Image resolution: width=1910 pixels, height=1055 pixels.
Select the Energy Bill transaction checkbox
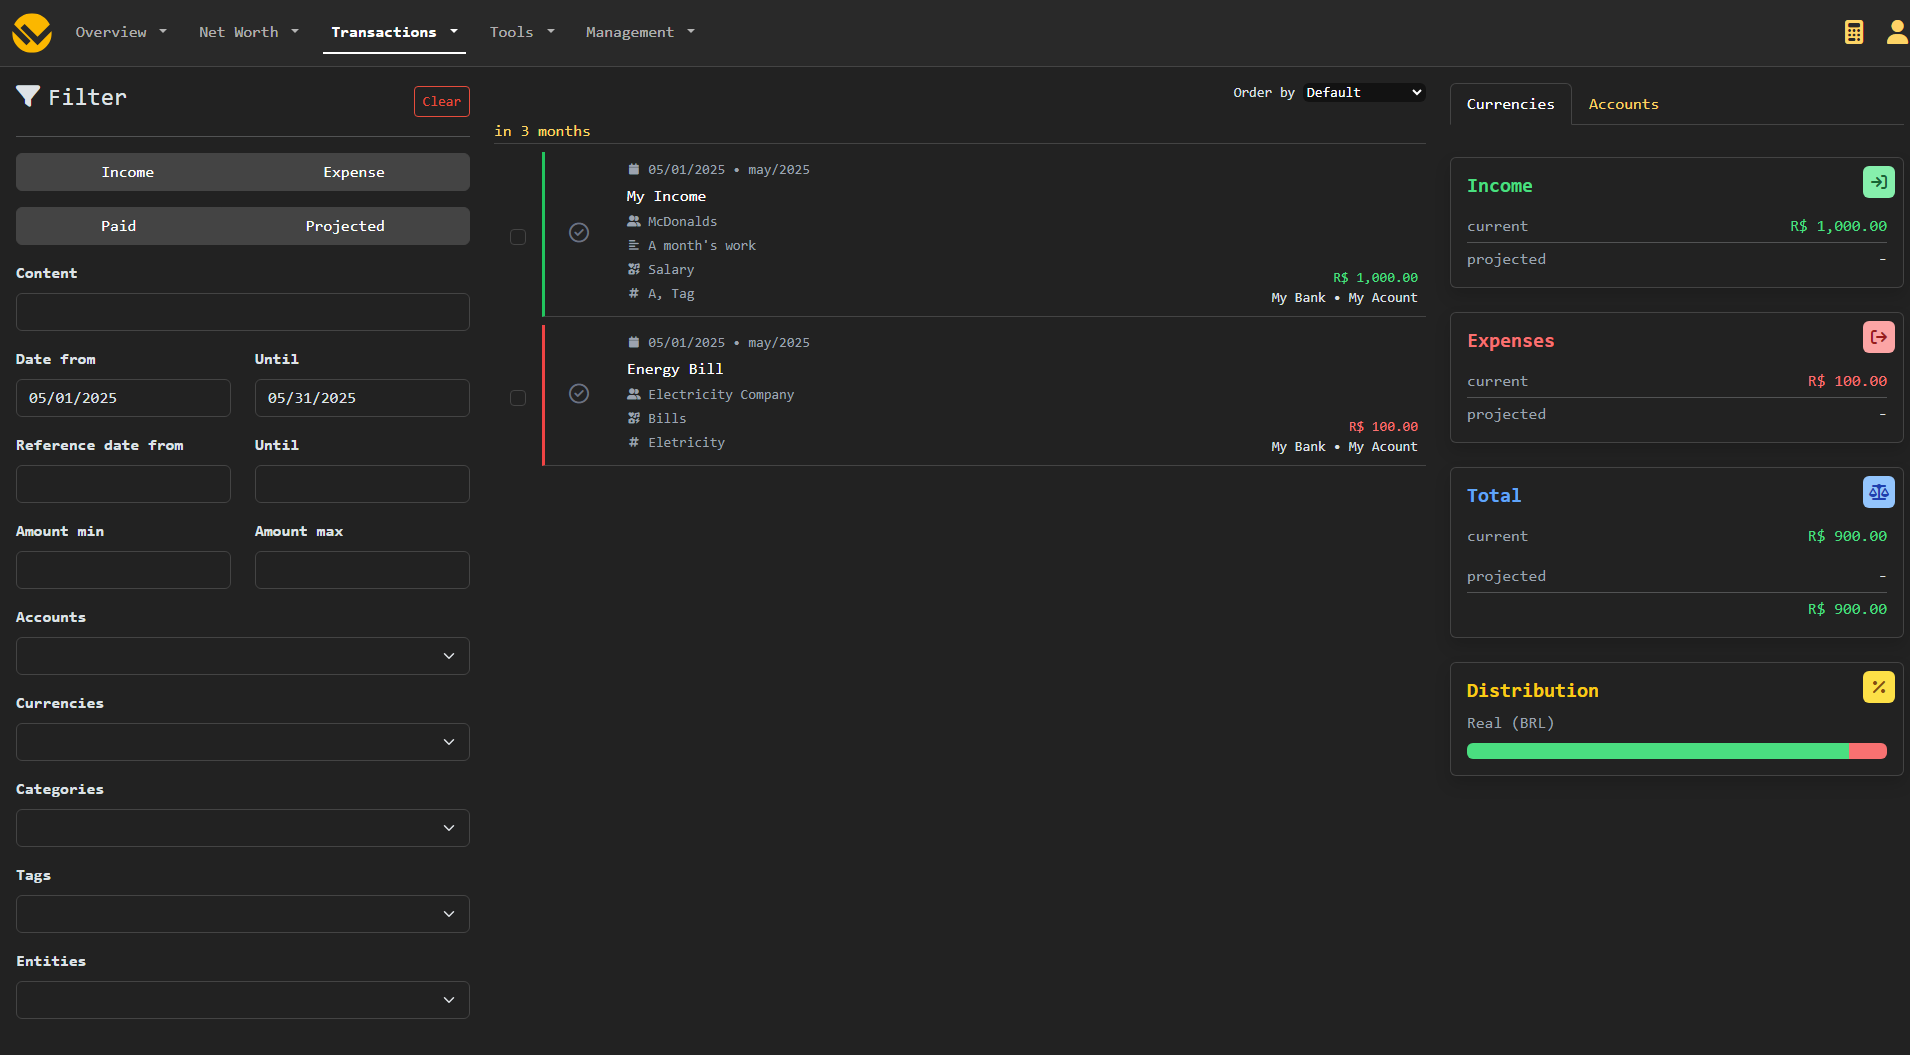point(518,398)
